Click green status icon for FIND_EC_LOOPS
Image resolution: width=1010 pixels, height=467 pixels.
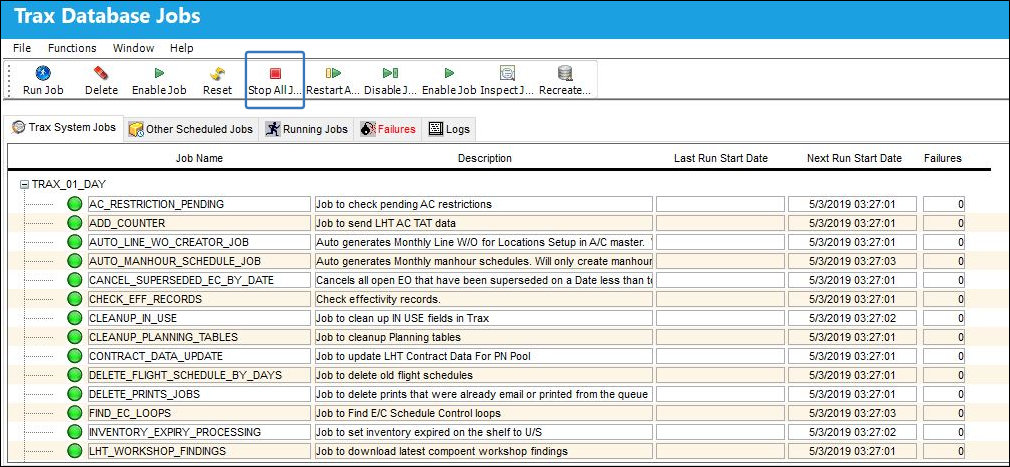click(x=75, y=414)
